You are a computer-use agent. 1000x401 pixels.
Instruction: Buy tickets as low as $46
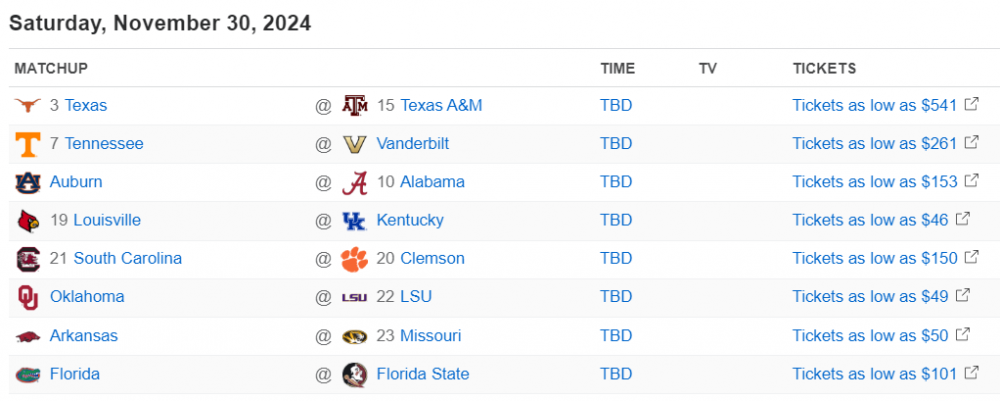coord(870,220)
